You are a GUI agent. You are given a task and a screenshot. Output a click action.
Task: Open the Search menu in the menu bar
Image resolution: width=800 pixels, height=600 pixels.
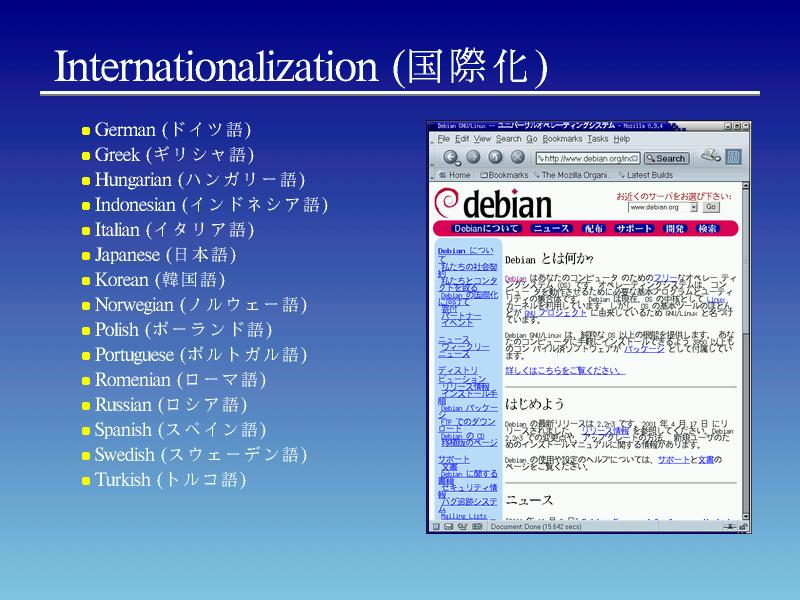point(509,139)
